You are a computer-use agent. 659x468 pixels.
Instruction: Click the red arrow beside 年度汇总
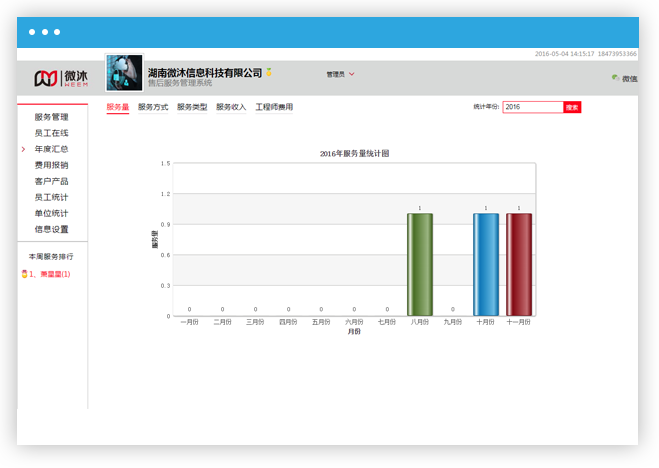click(23, 149)
